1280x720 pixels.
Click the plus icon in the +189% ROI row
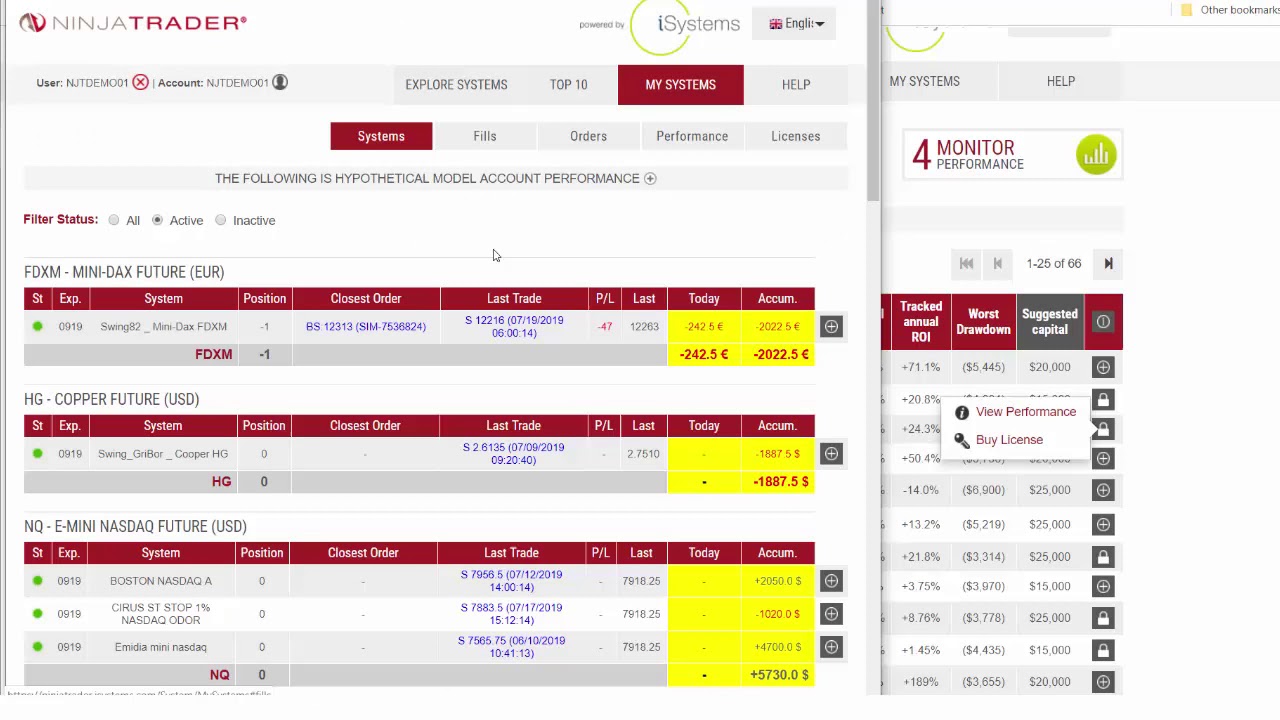click(1103, 682)
